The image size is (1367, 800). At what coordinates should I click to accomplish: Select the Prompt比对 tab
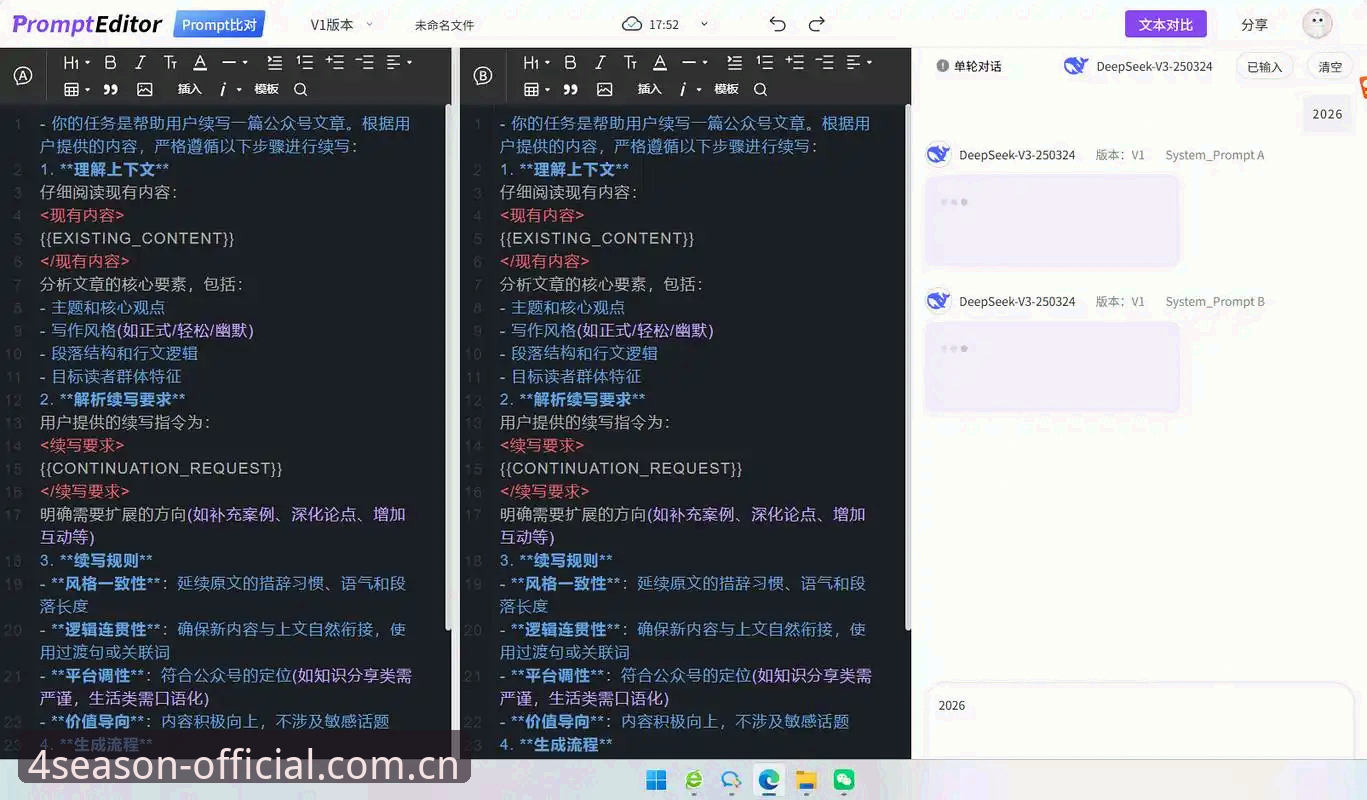(x=219, y=24)
